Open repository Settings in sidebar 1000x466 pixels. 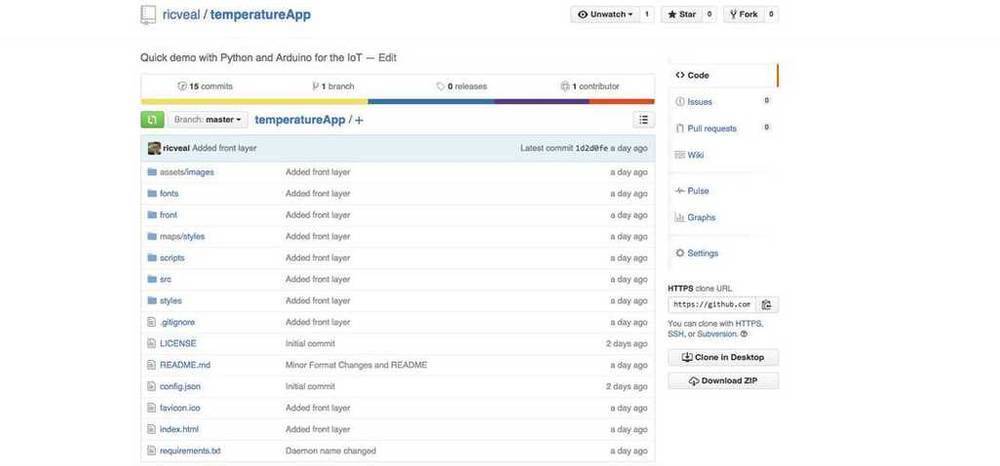702,253
